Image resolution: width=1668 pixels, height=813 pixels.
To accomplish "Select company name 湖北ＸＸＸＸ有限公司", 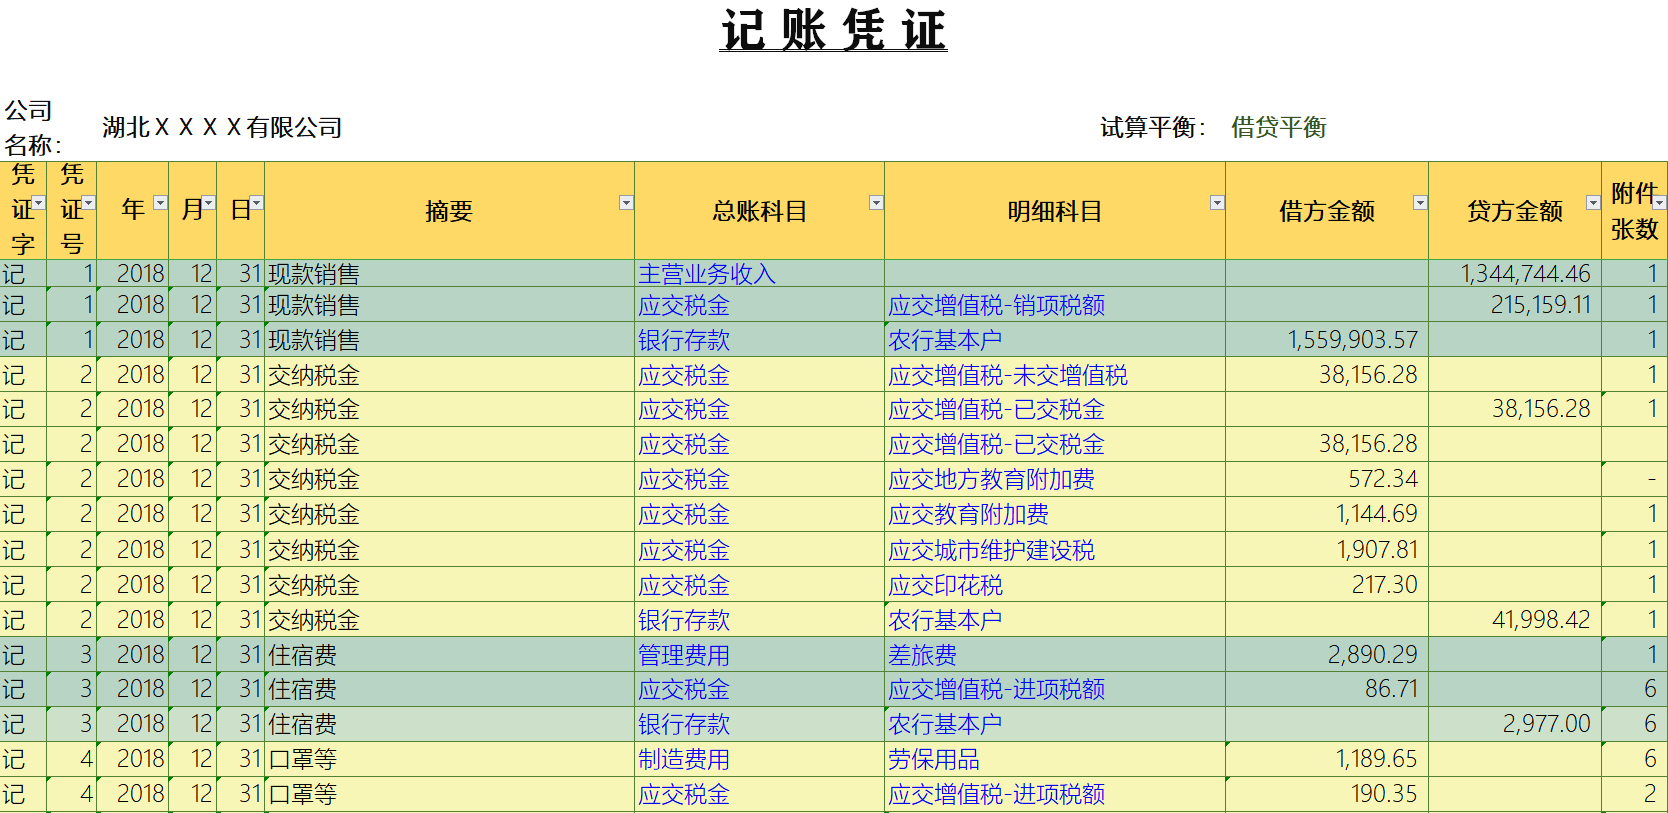I will [222, 128].
